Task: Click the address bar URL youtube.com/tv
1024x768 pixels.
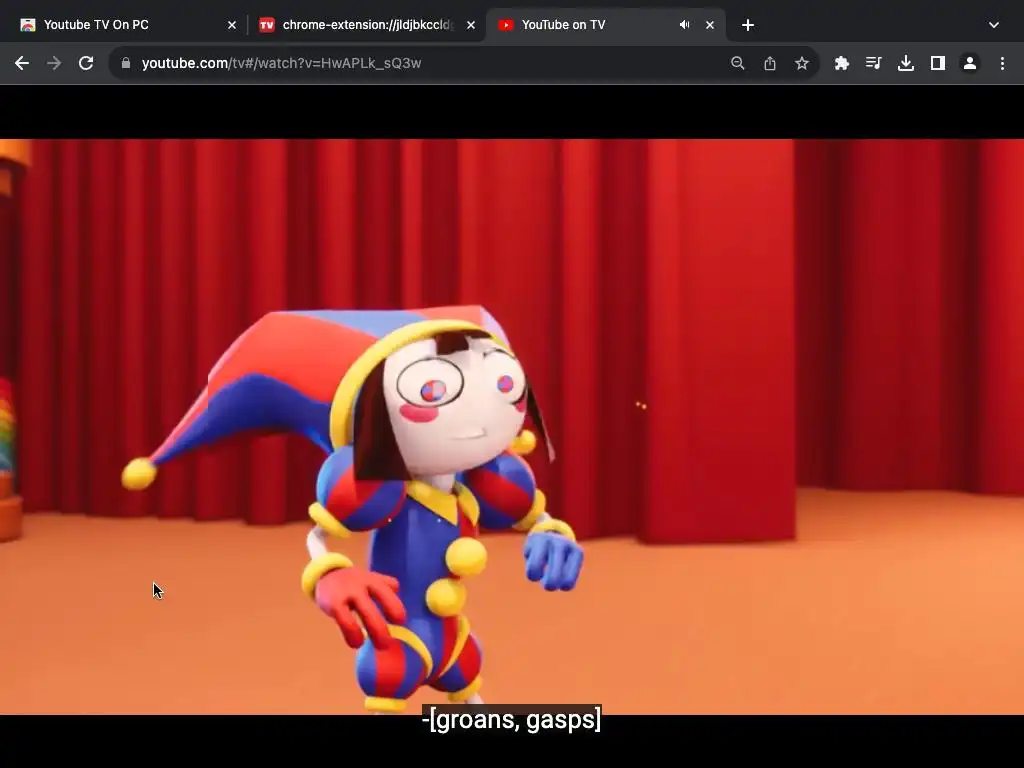Action: point(281,63)
